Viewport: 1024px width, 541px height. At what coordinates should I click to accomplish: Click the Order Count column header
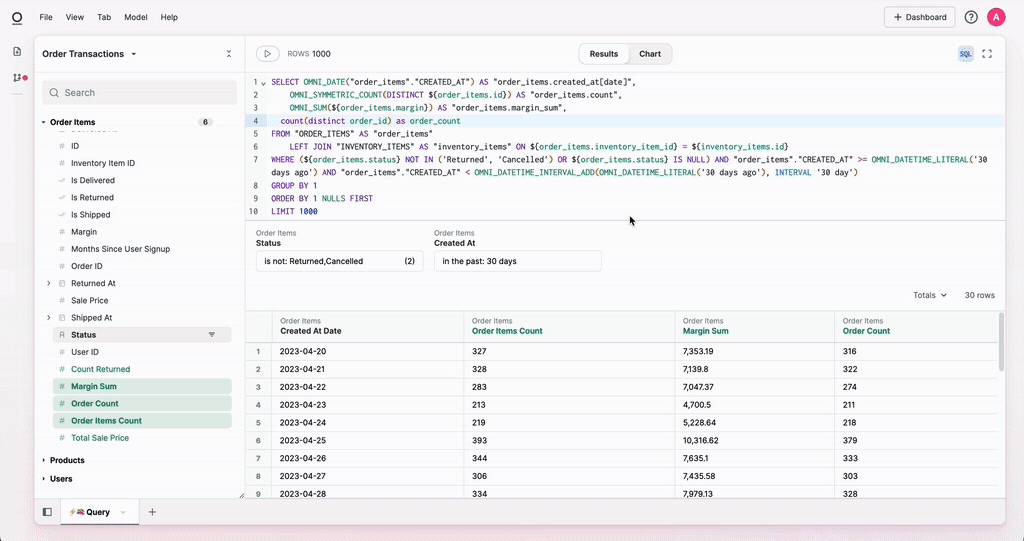916,326
